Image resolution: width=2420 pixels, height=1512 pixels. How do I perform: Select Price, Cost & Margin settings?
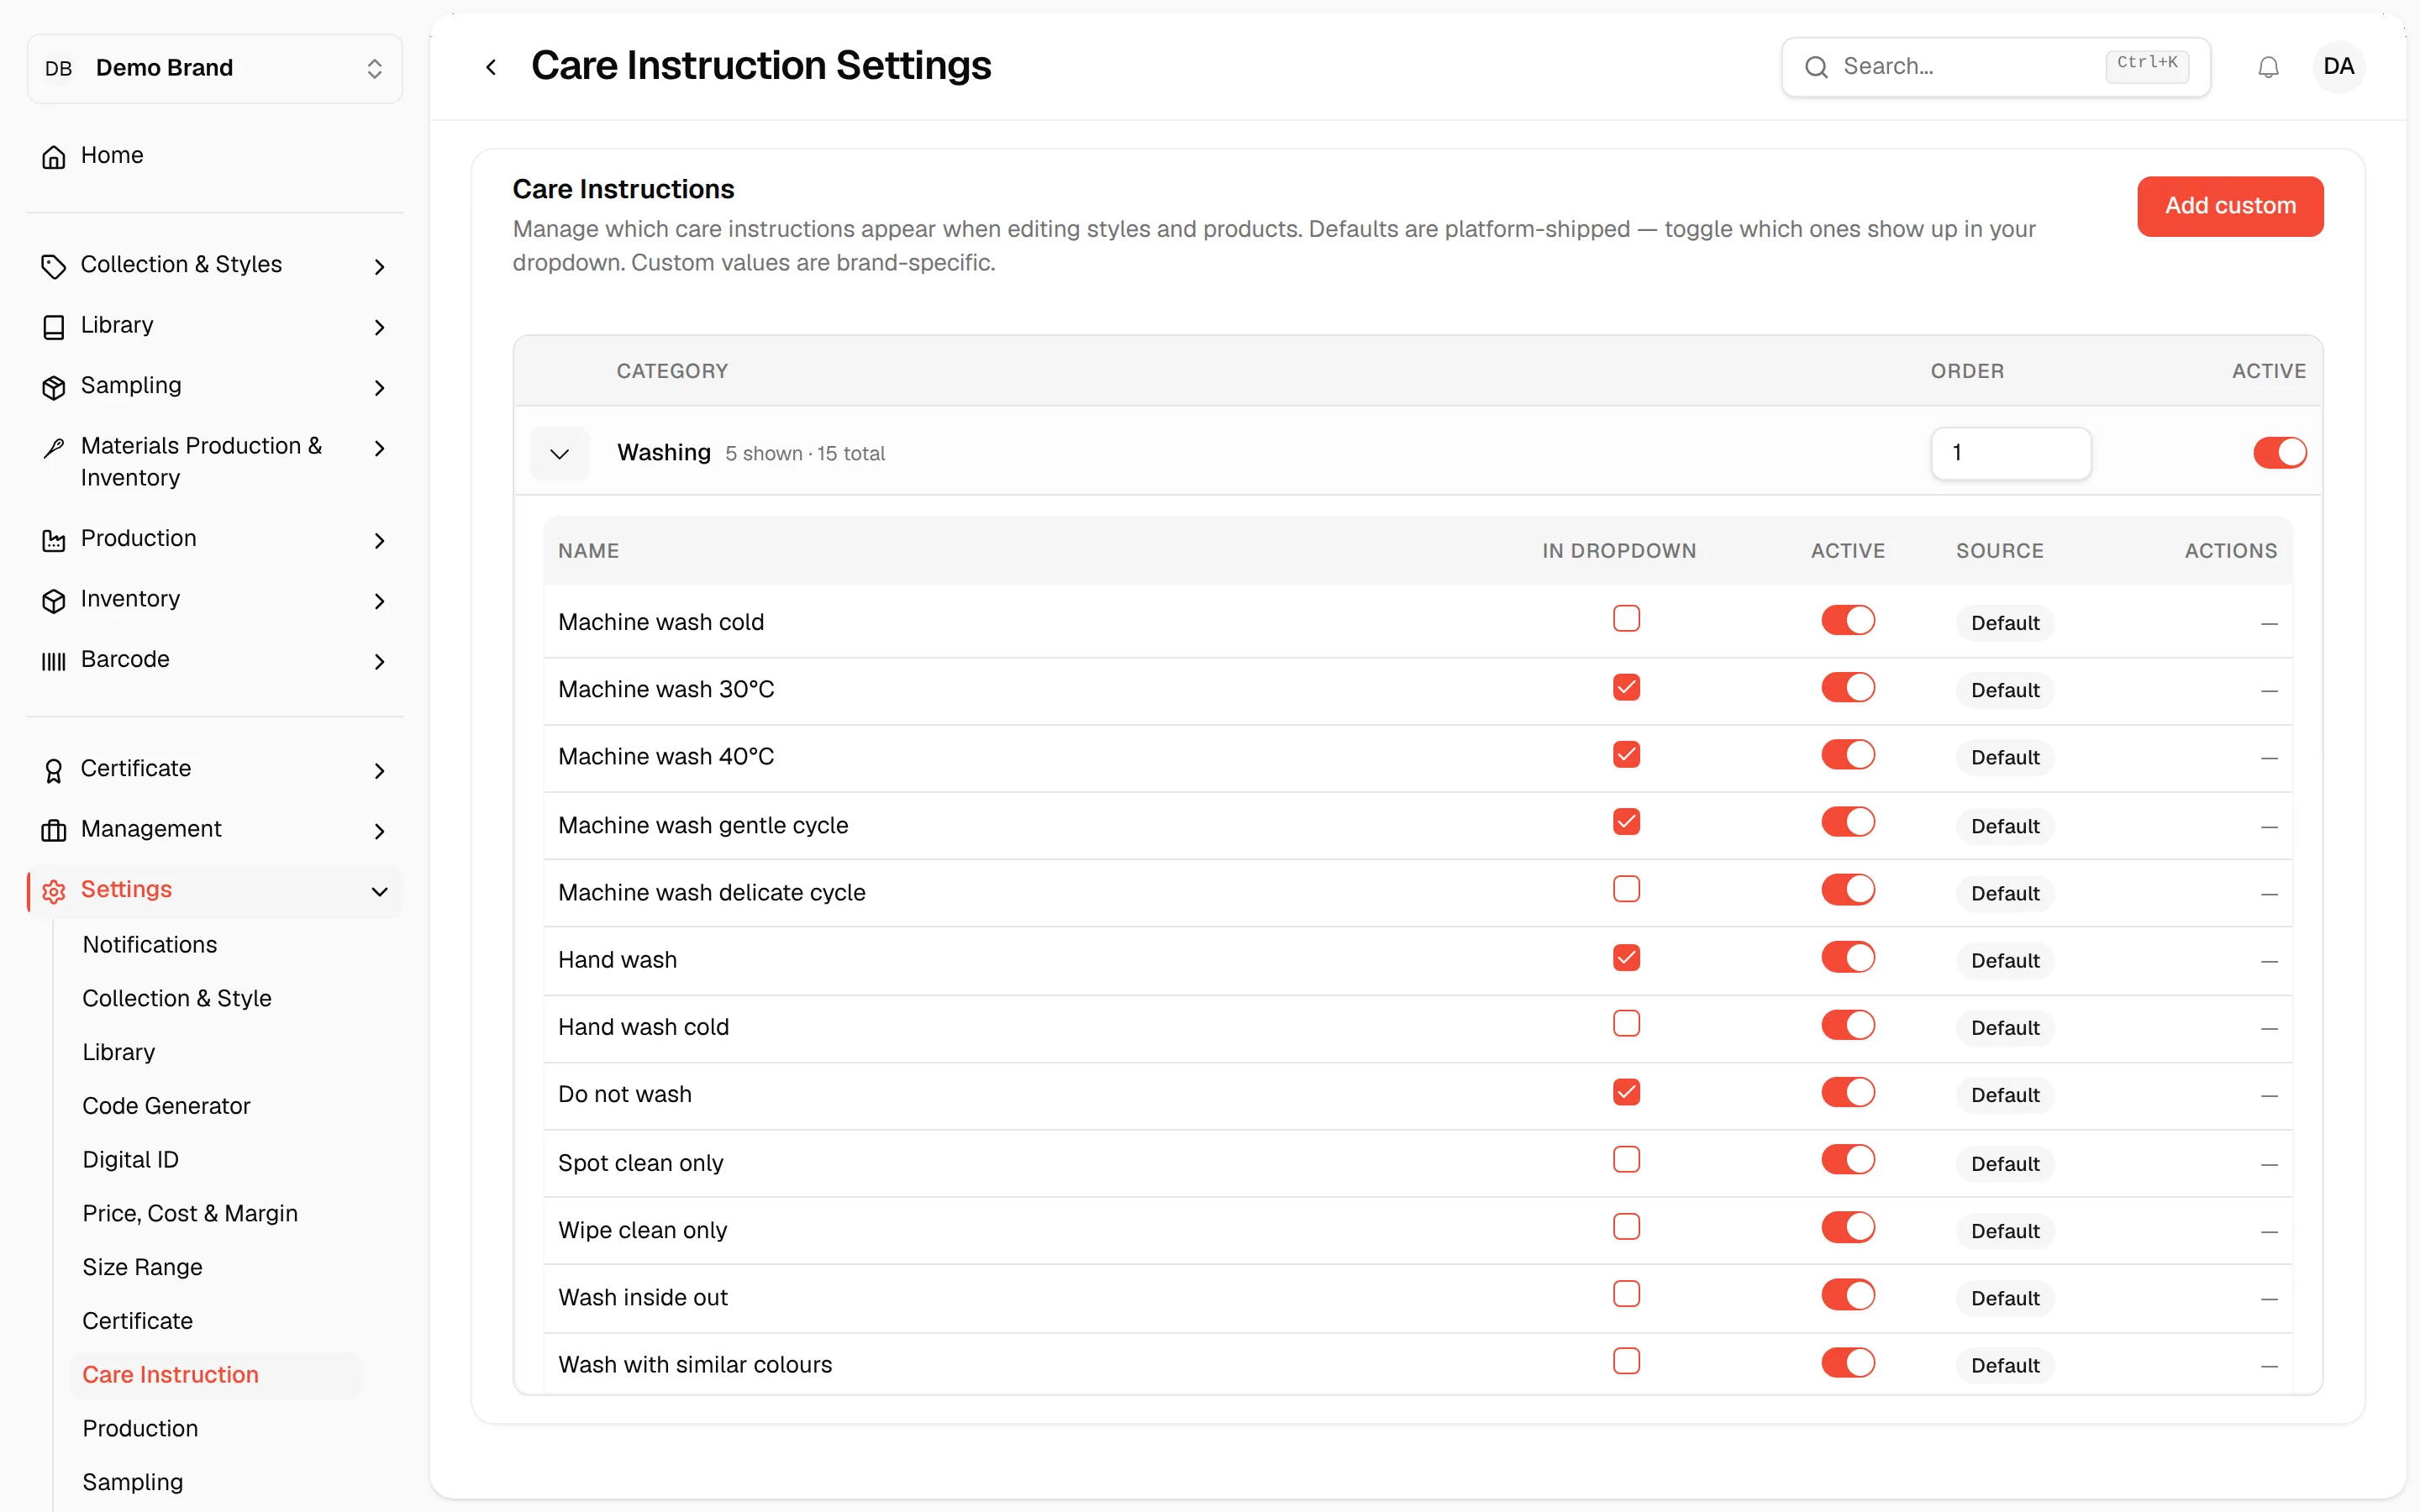[190, 1213]
